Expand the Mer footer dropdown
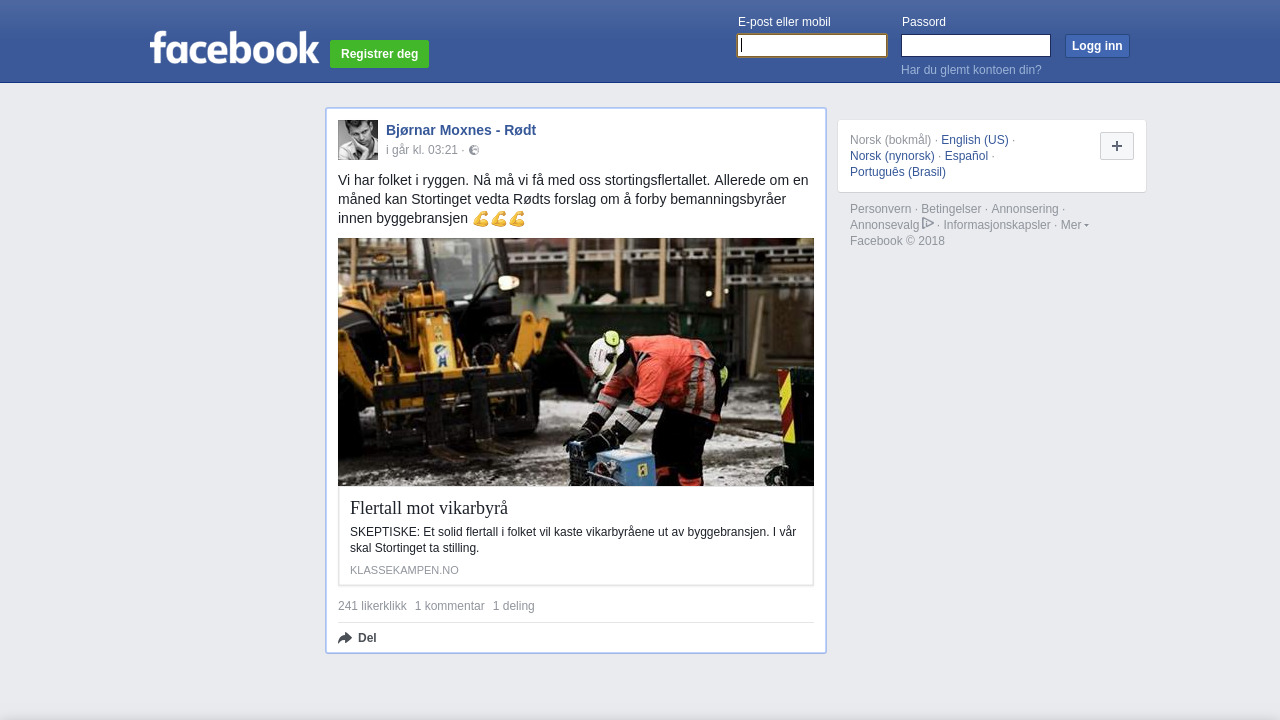Image resolution: width=1280 pixels, height=720 pixels. coord(1075,225)
